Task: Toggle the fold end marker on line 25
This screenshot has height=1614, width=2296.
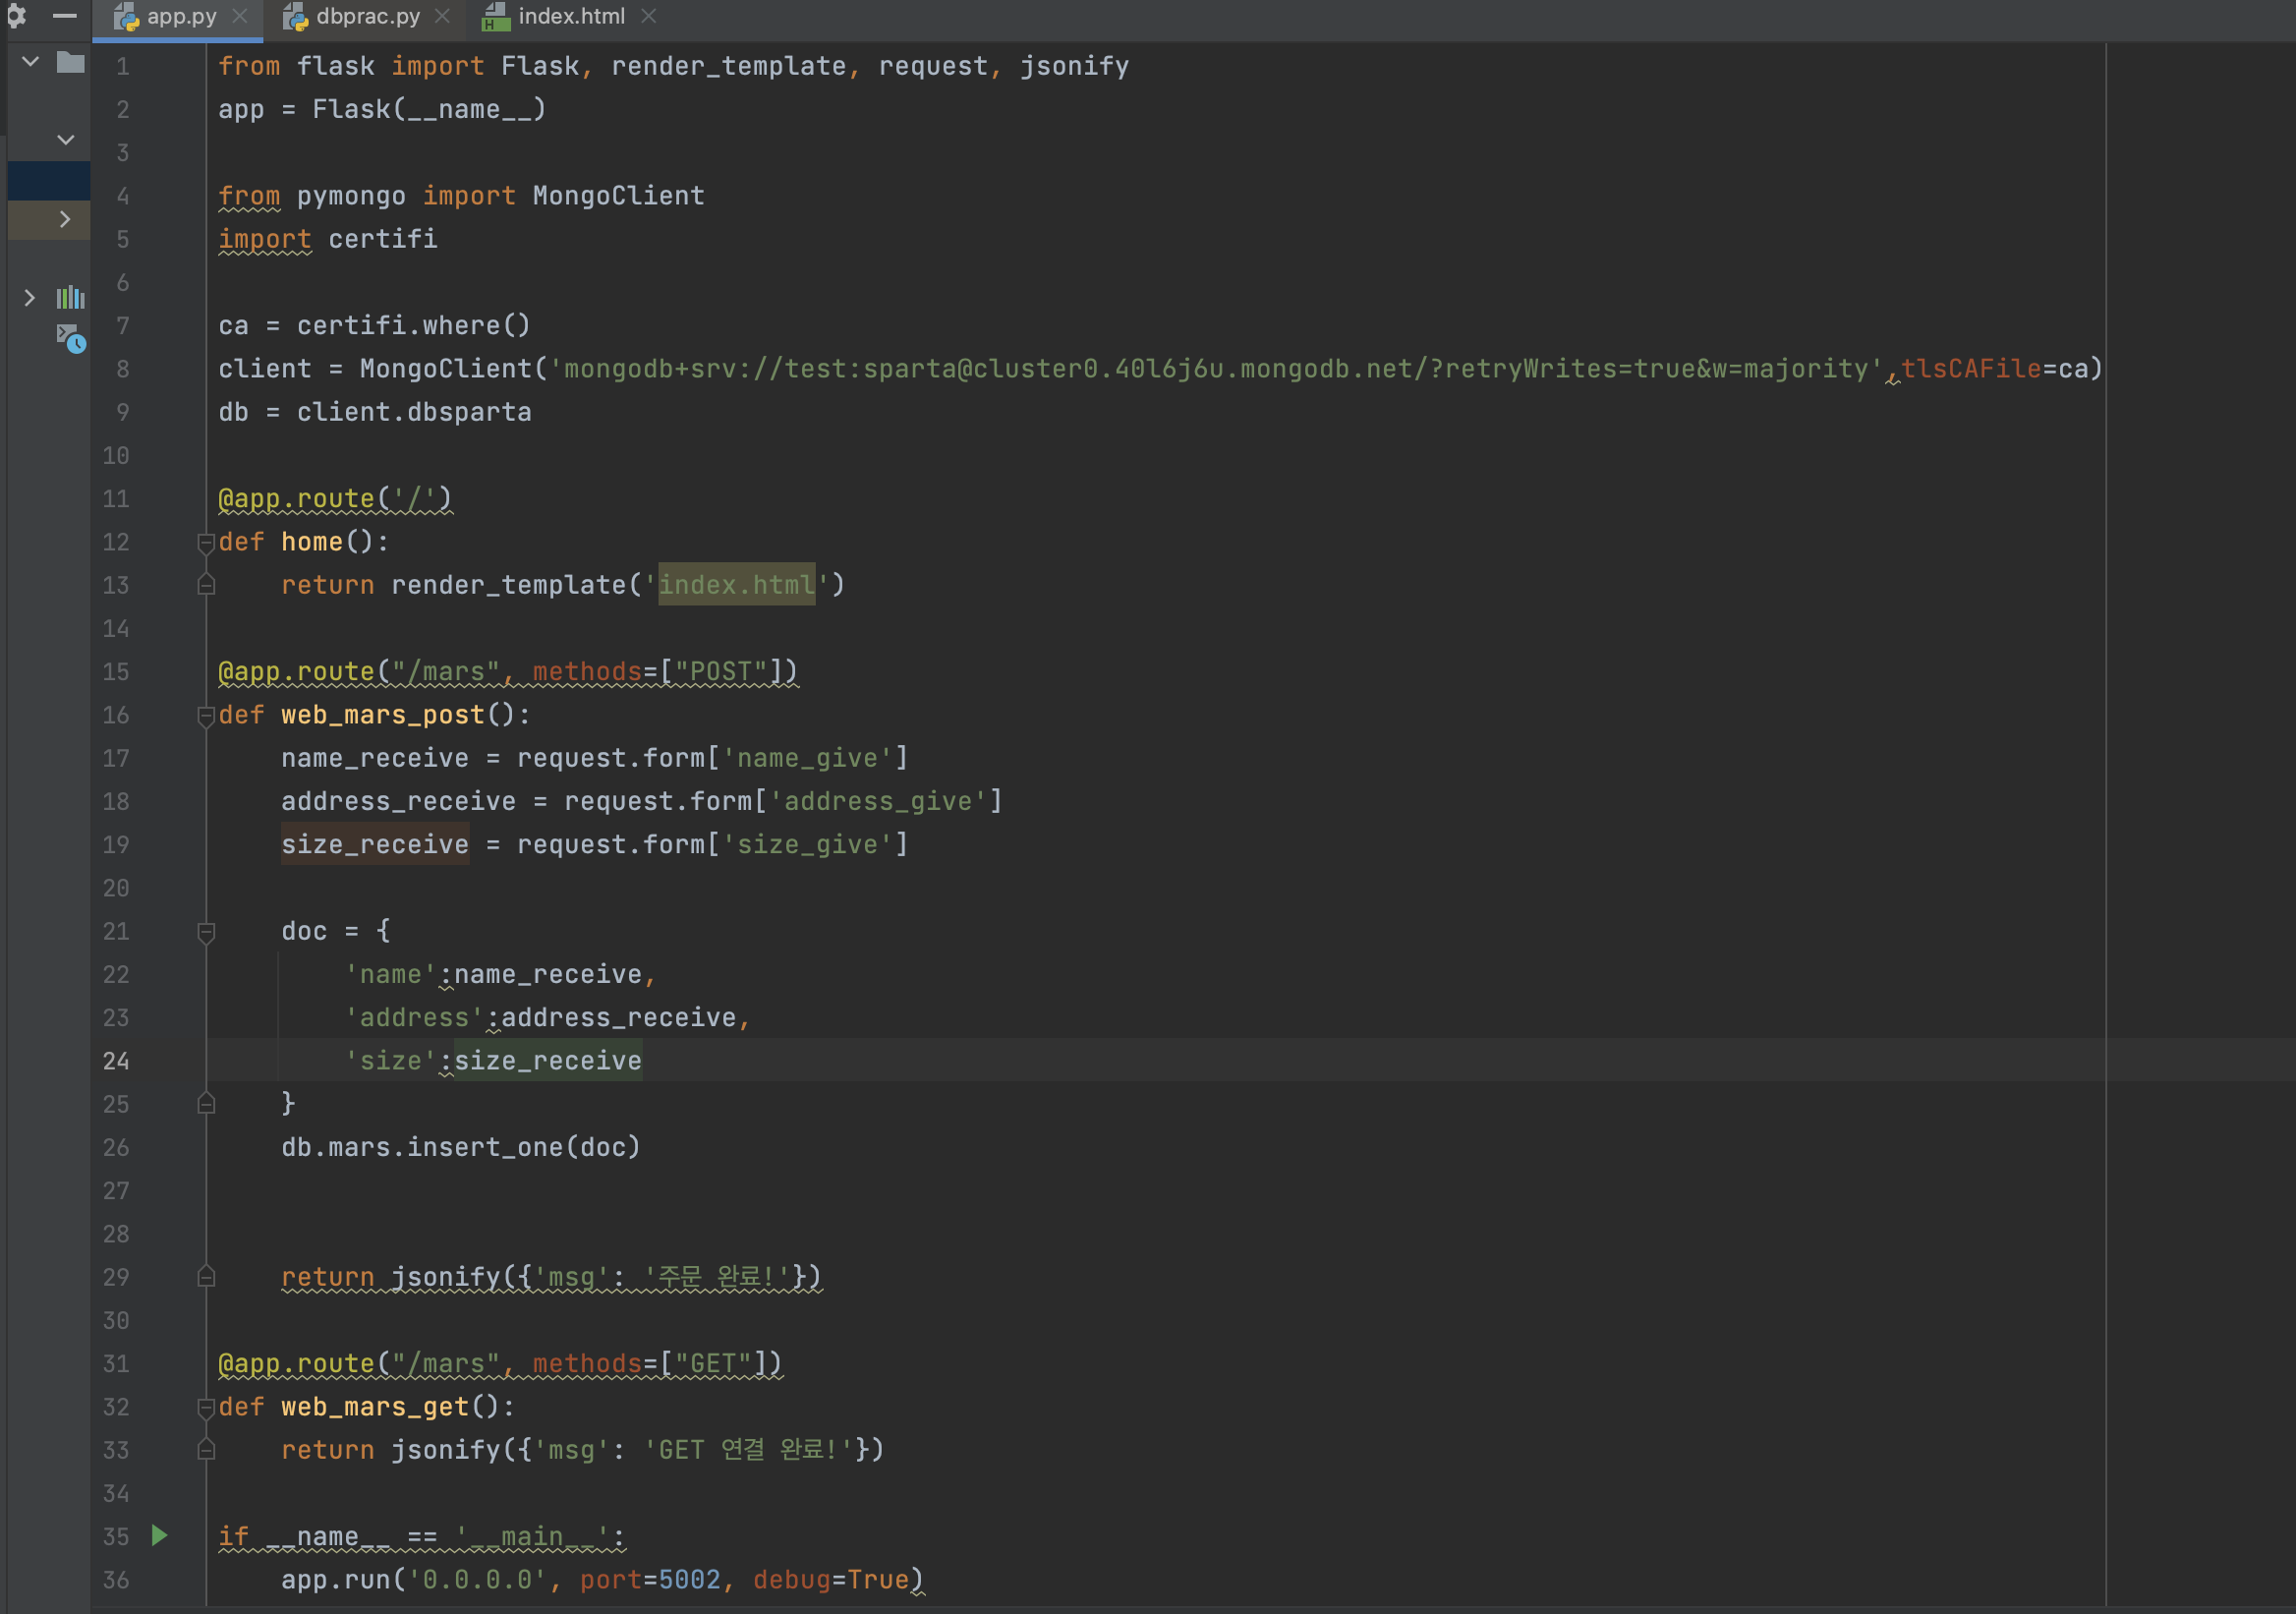Action: pos(206,1104)
